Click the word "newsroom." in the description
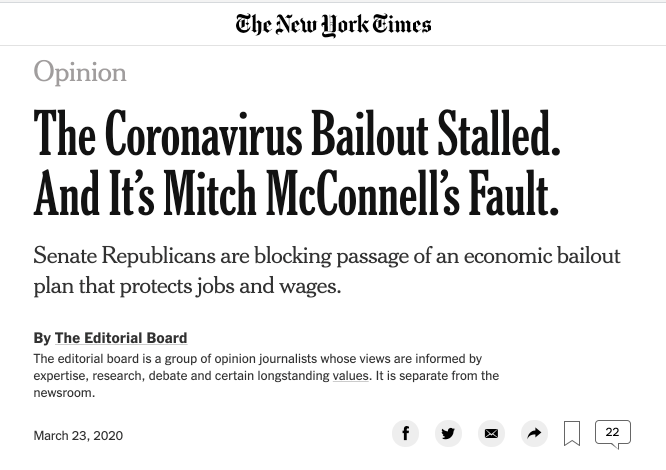 [x=64, y=393]
